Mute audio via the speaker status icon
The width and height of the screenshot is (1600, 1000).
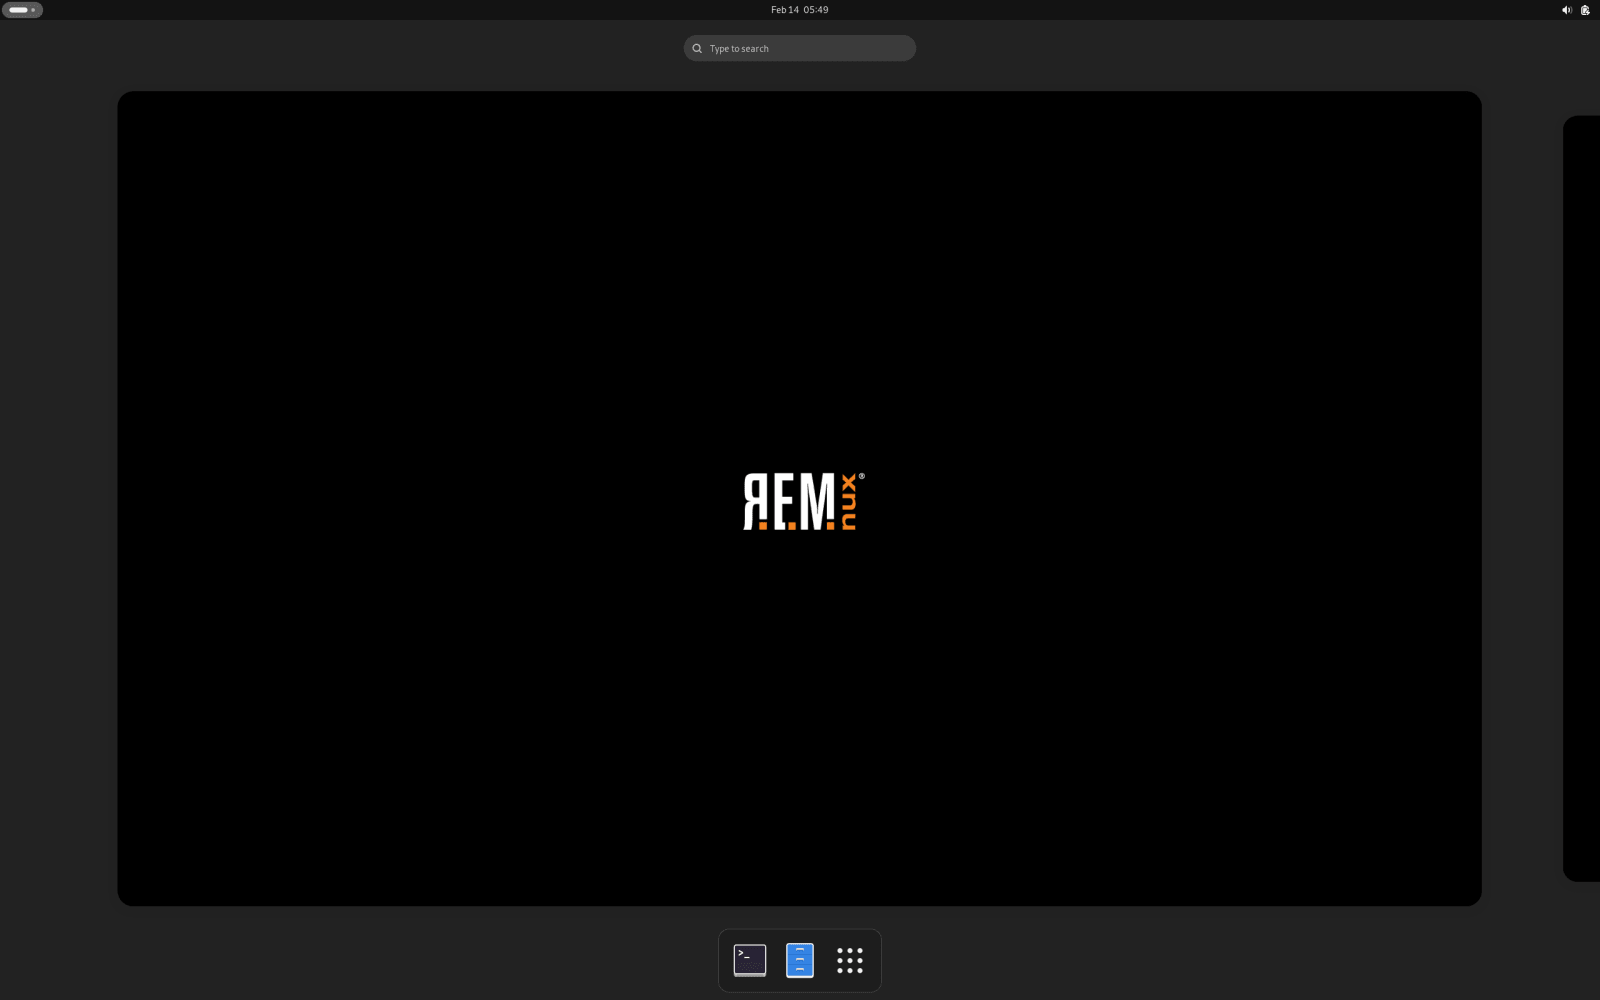click(1567, 9)
